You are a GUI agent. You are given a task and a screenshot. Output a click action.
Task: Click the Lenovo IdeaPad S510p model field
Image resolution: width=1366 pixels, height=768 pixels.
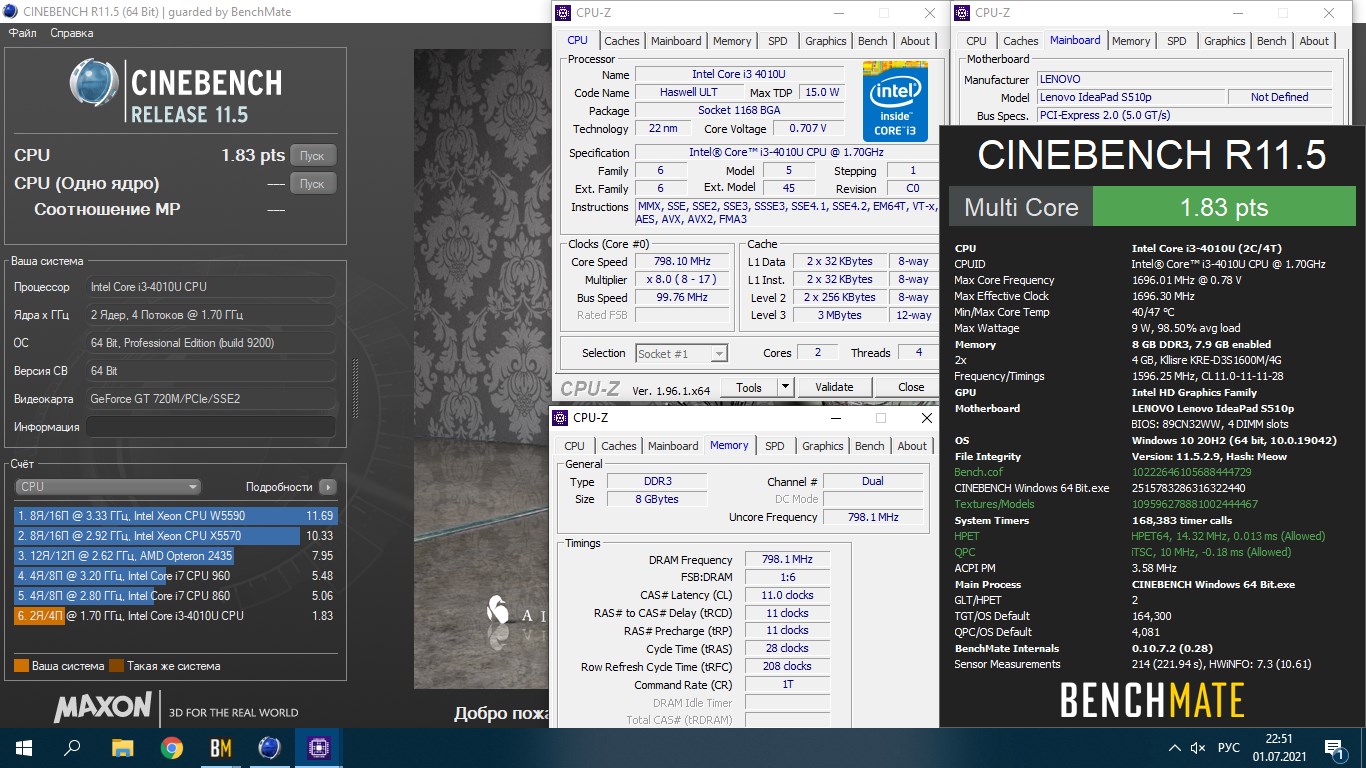(x=1131, y=97)
